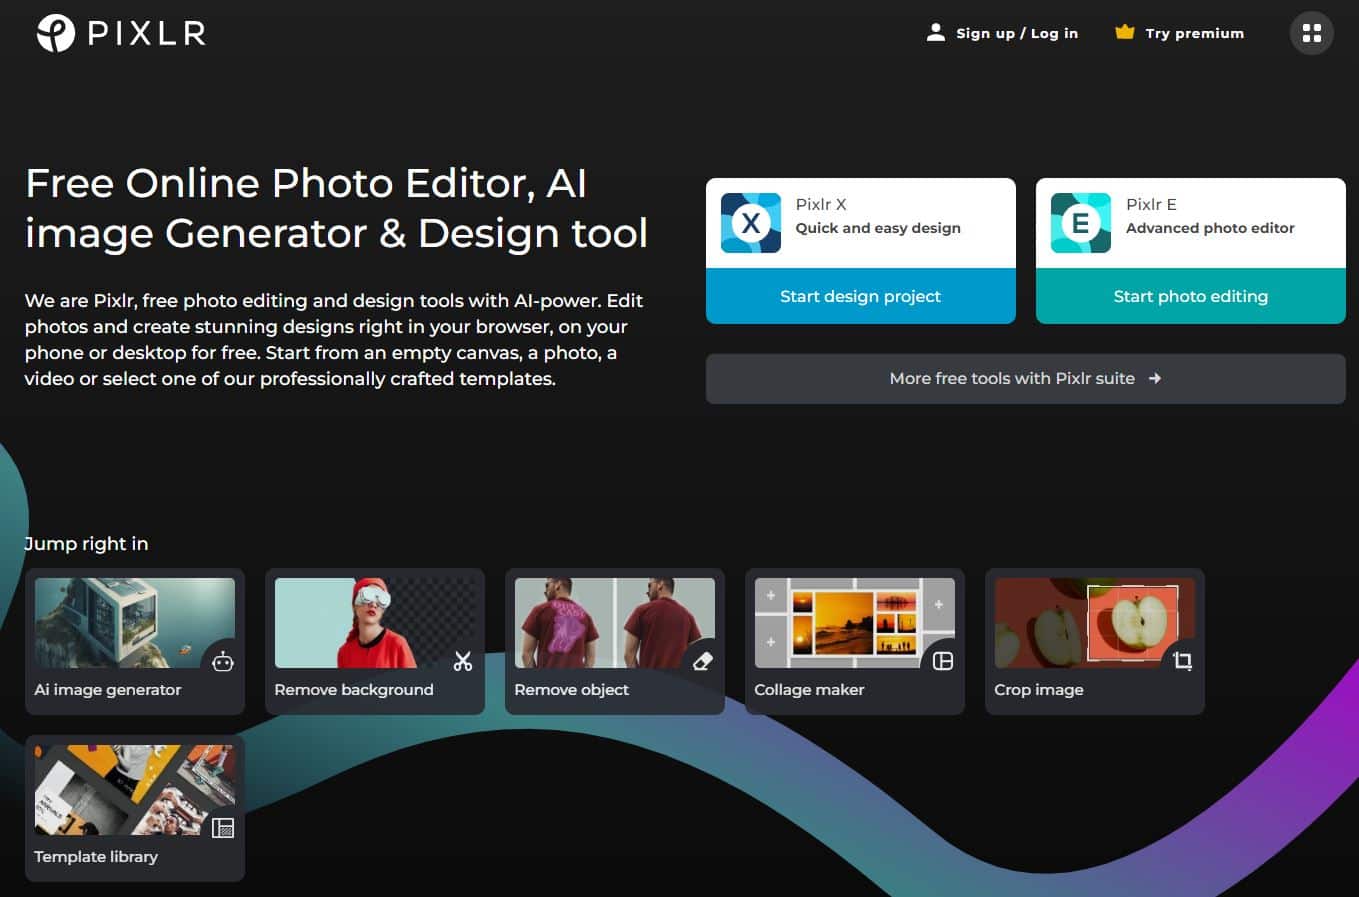Open the Ai image generator thumbnail
Viewport: 1359px width, 897px height.
[135, 623]
